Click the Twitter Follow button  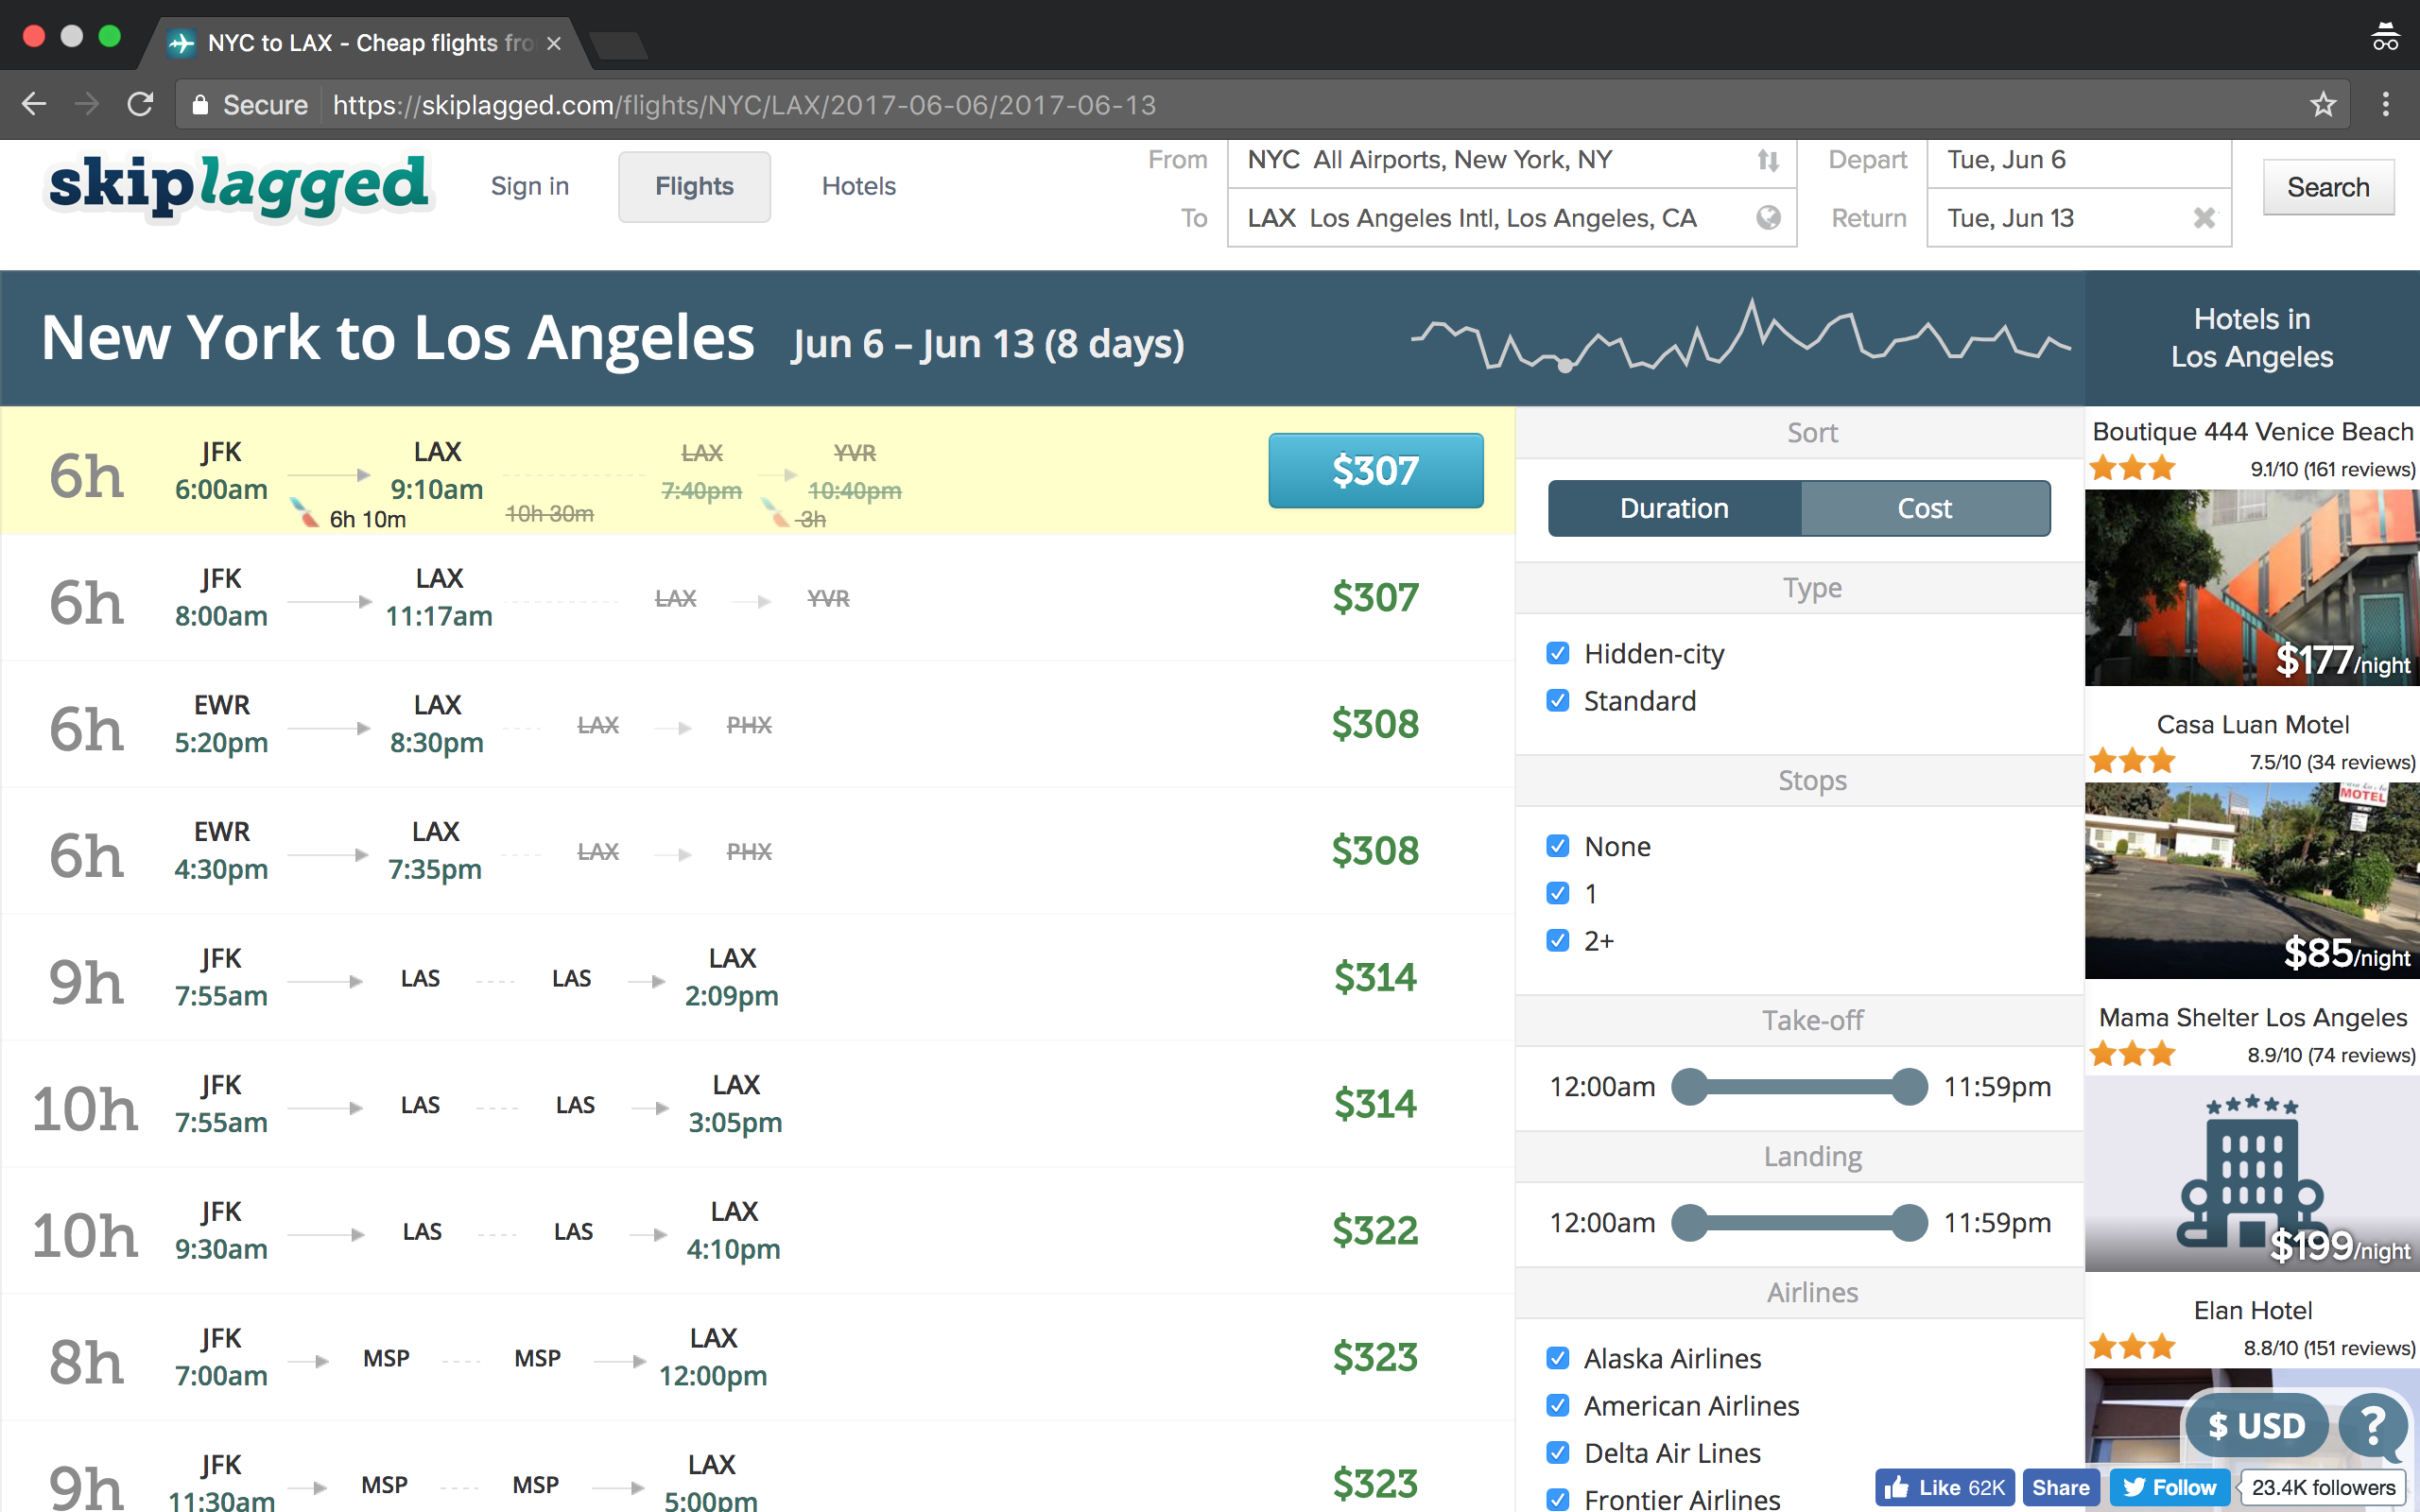[2169, 1487]
